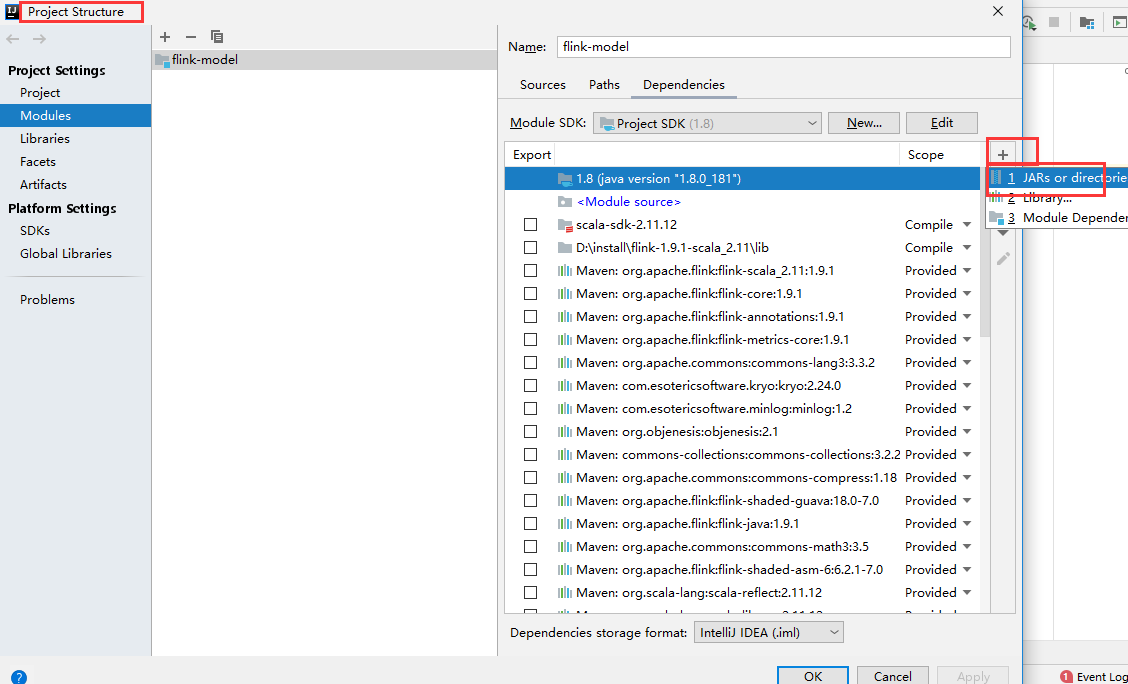Tick the export checkbox for commons-math3:3.5
Viewport: 1128px width, 684px height.
(x=531, y=547)
